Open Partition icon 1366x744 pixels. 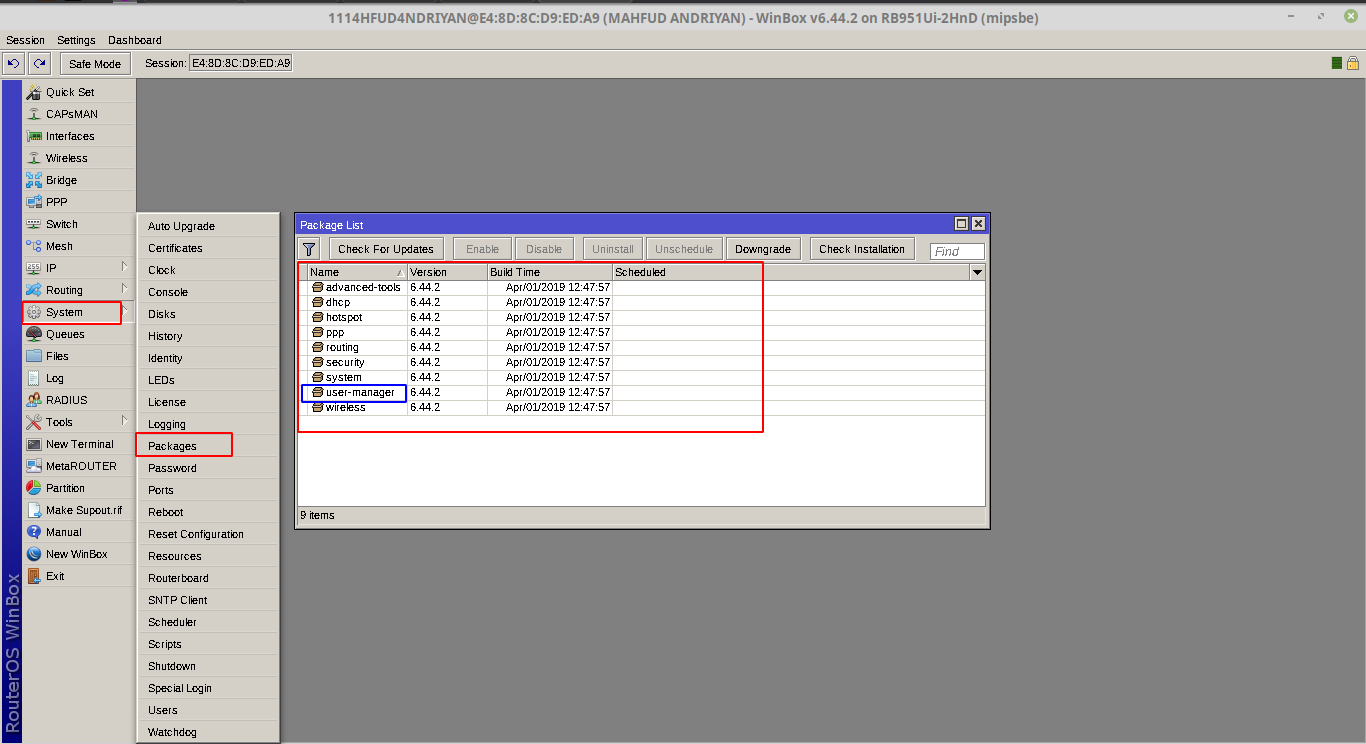point(34,488)
